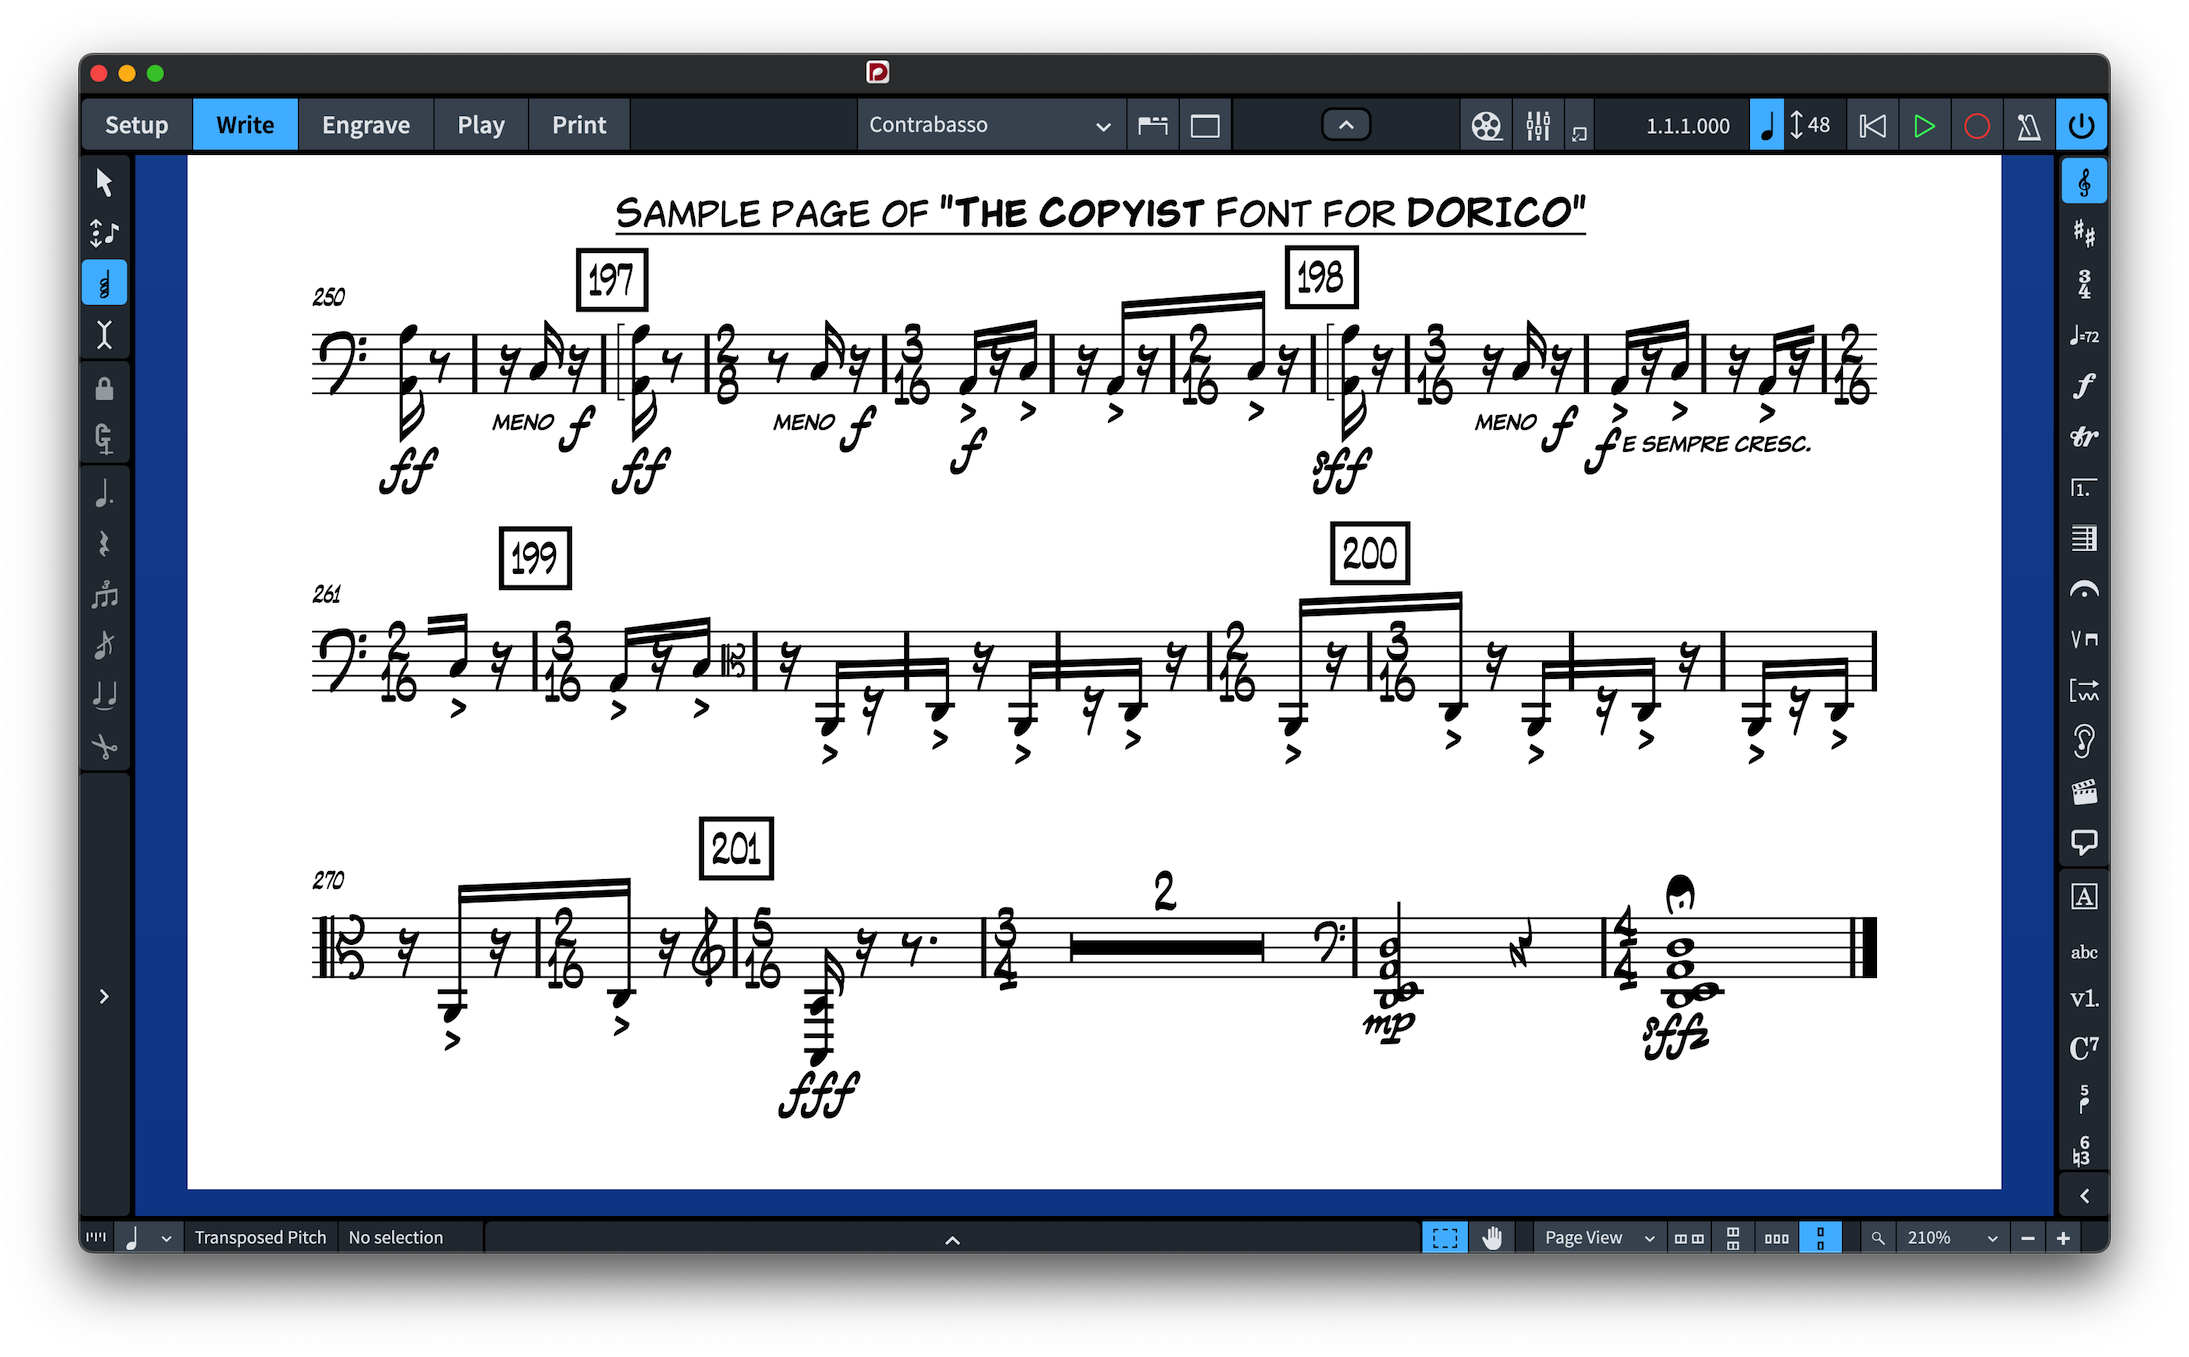Open the Text abc tool
Viewport: 2189px width, 1357px height.
2084,951
